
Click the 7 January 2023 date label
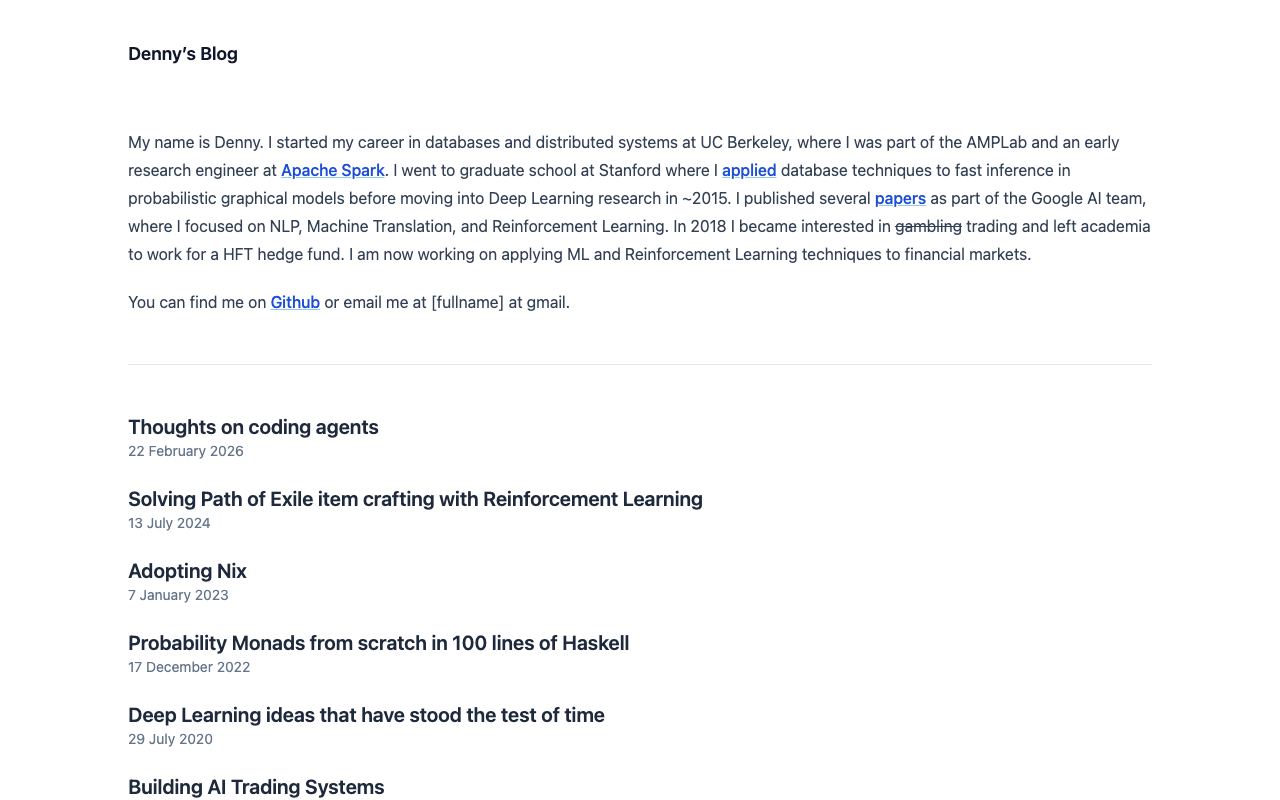[x=178, y=595]
